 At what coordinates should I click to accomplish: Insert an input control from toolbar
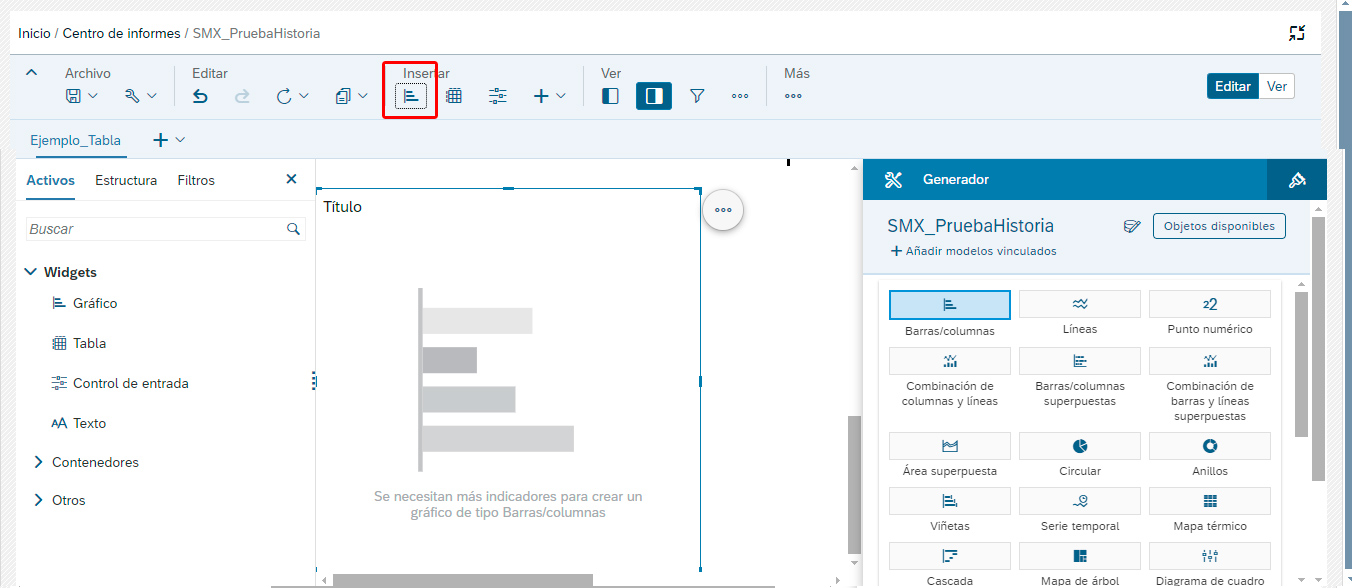click(498, 96)
